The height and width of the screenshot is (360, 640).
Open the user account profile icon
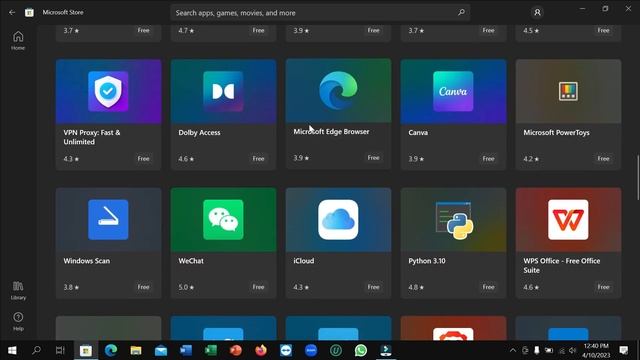537,13
